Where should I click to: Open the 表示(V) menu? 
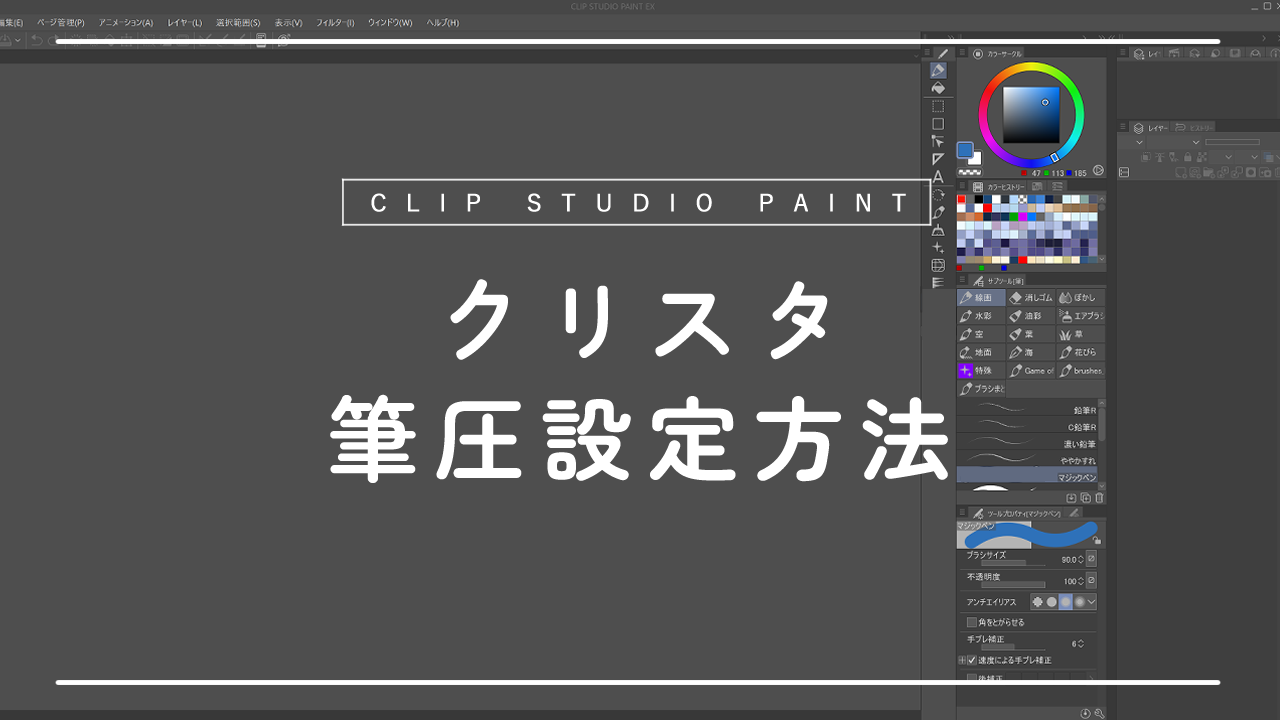click(288, 22)
